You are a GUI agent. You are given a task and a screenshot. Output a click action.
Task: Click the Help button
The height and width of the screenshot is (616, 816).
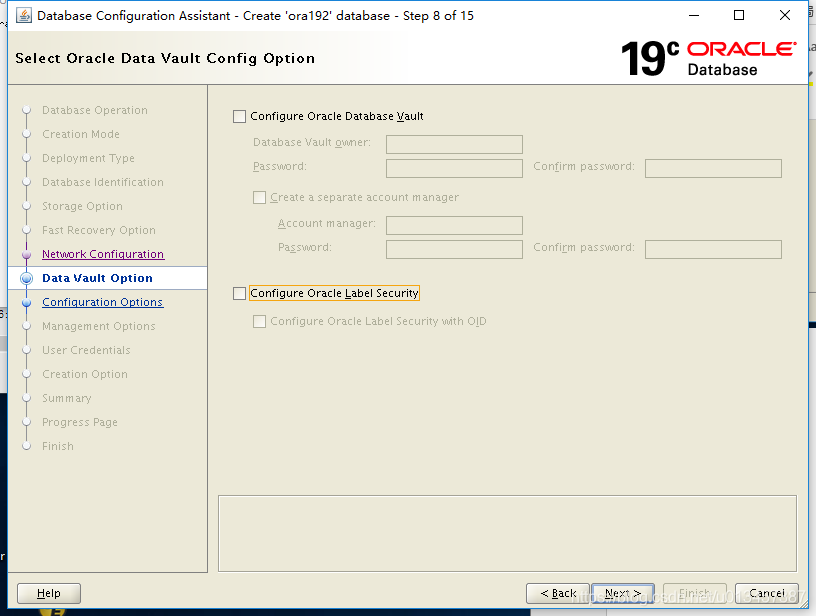pos(49,593)
